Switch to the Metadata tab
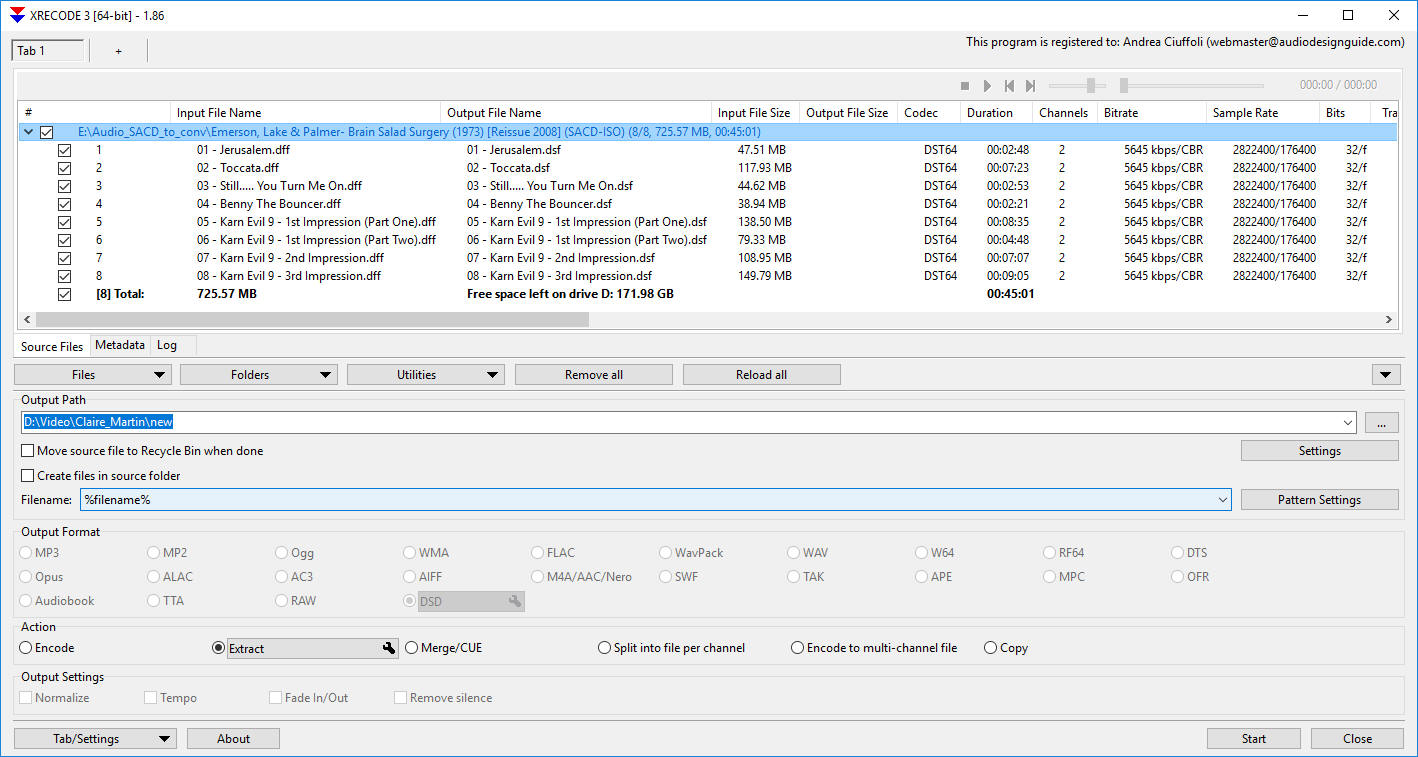This screenshot has width=1418, height=757. click(120, 345)
